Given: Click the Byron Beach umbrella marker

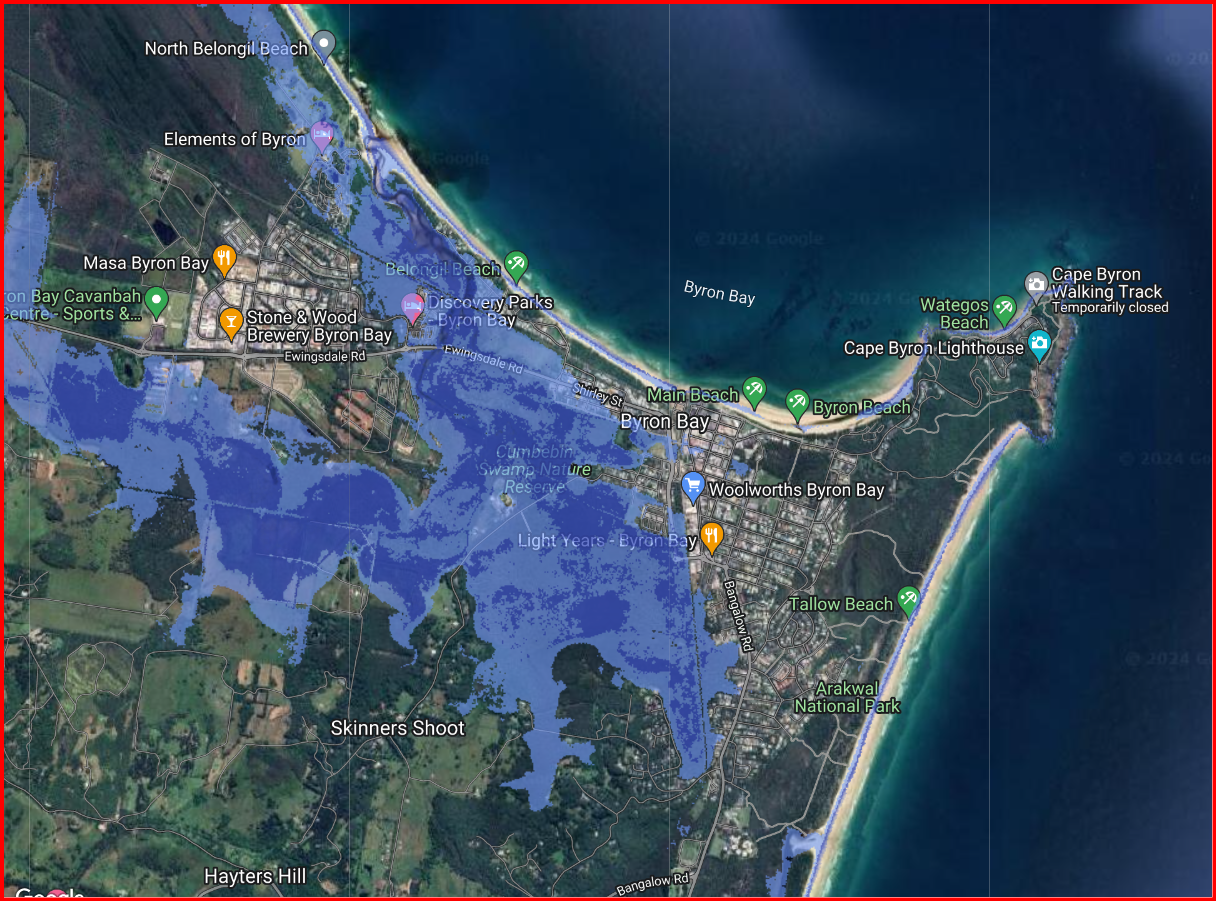Looking at the screenshot, I should 797,404.
